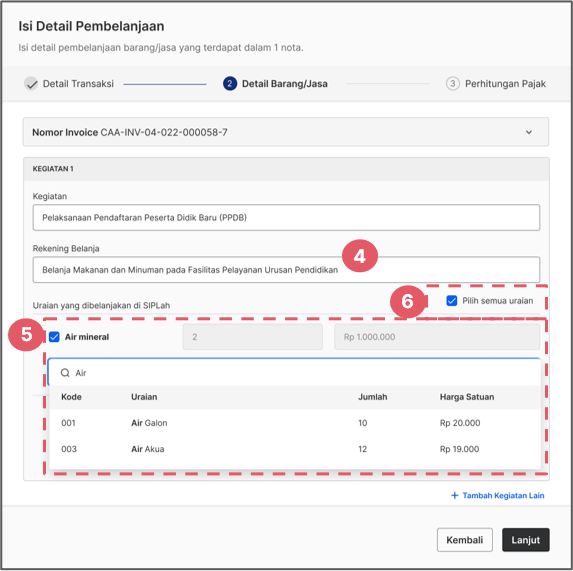Image resolution: width=573 pixels, height=571 pixels.
Task: Click the Kegiatan input field
Action: (x=286, y=217)
